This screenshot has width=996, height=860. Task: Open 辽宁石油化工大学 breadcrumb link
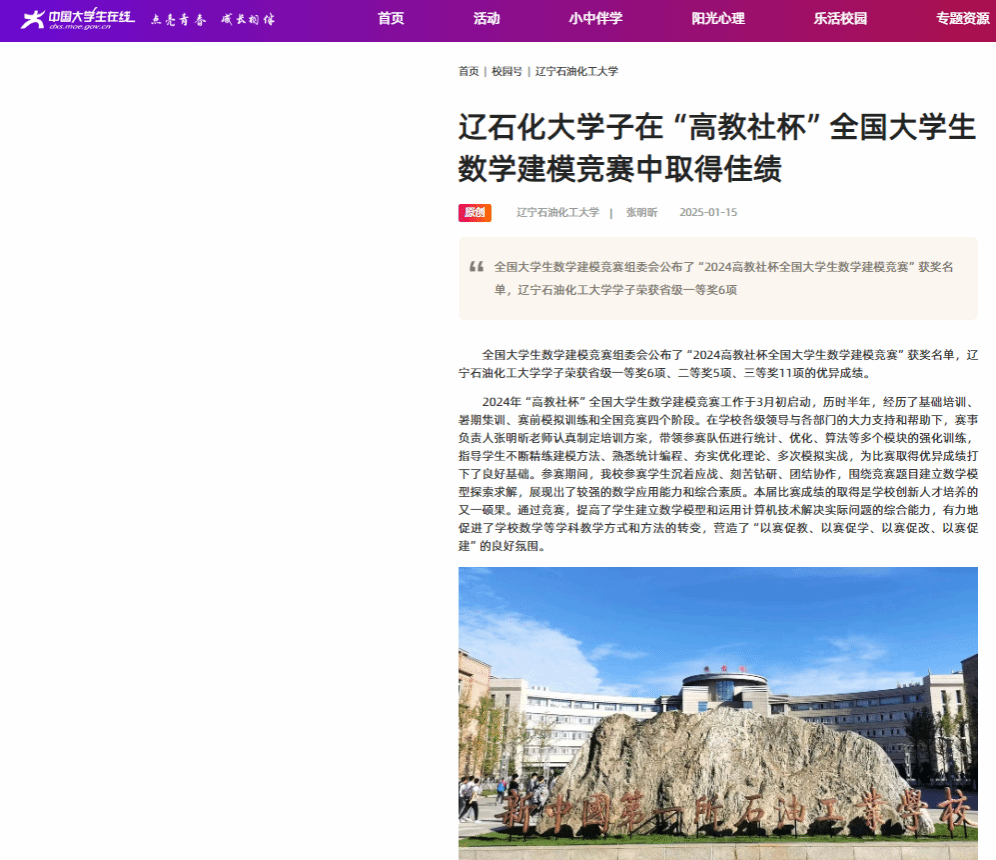pyautogui.click(x=577, y=71)
